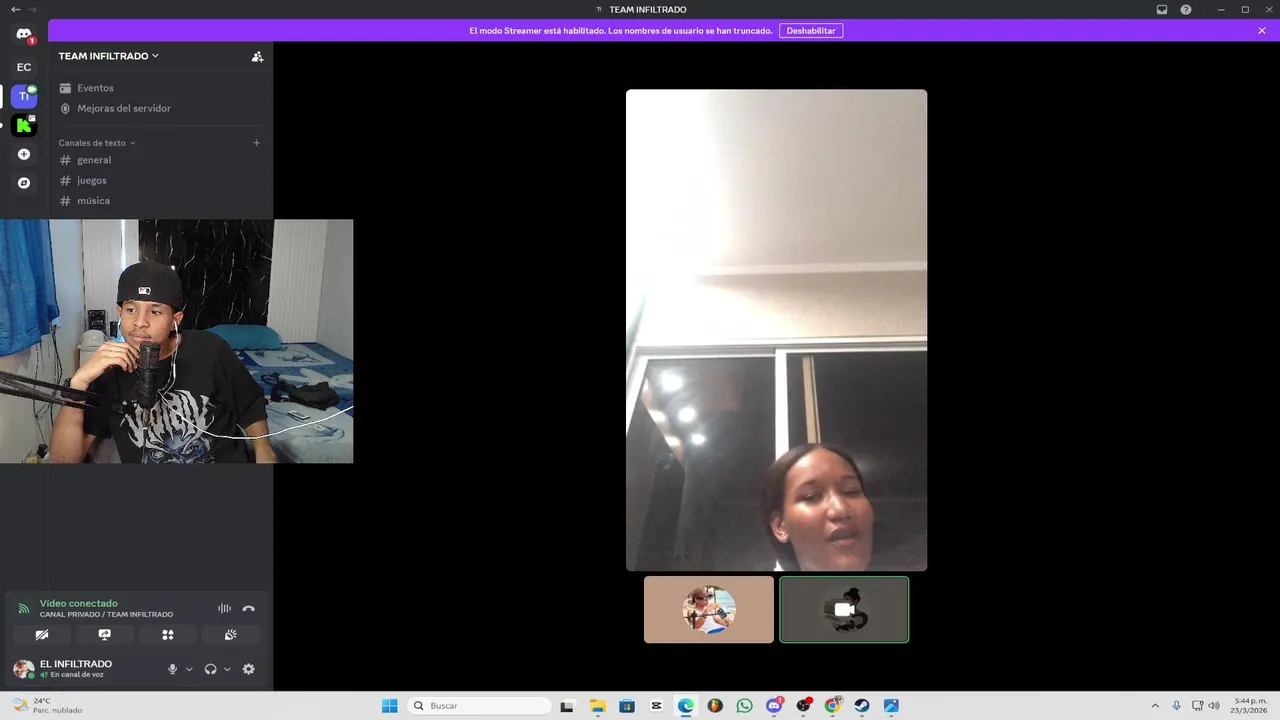Open Discord direct messages home icon
The image size is (1280, 720).
click(x=24, y=34)
